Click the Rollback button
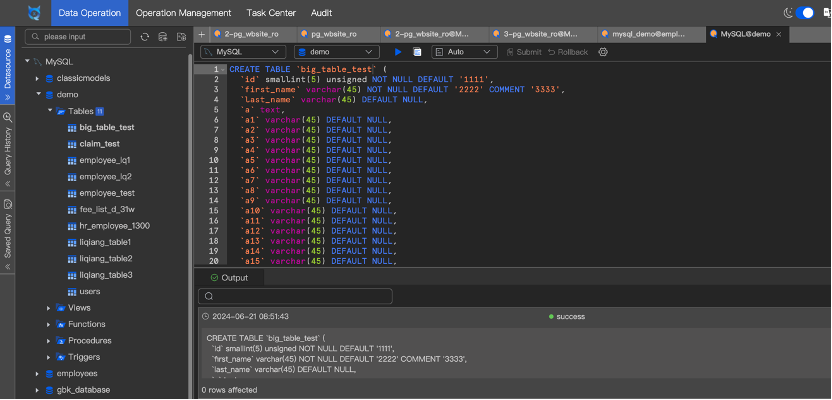Image resolution: width=832 pixels, height=400 pixels. (x=566, y=51)
